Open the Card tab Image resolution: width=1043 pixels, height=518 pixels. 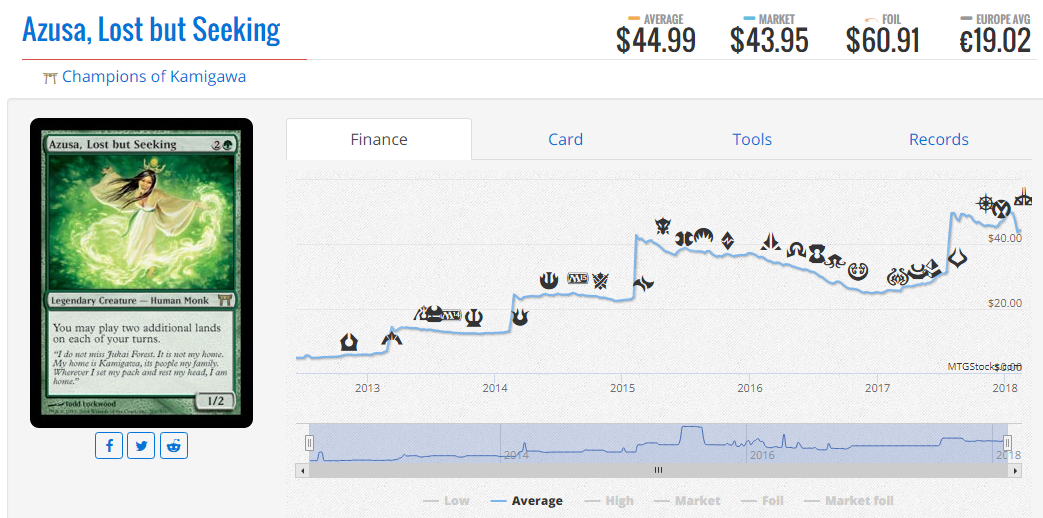pos(565,139)
